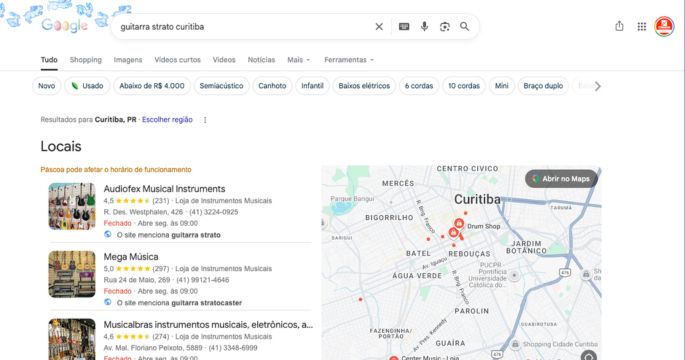This screenshot has height=360, width=685.
Task: Switch to the Vídeos curtos tab
Action: tap(177, 60)
